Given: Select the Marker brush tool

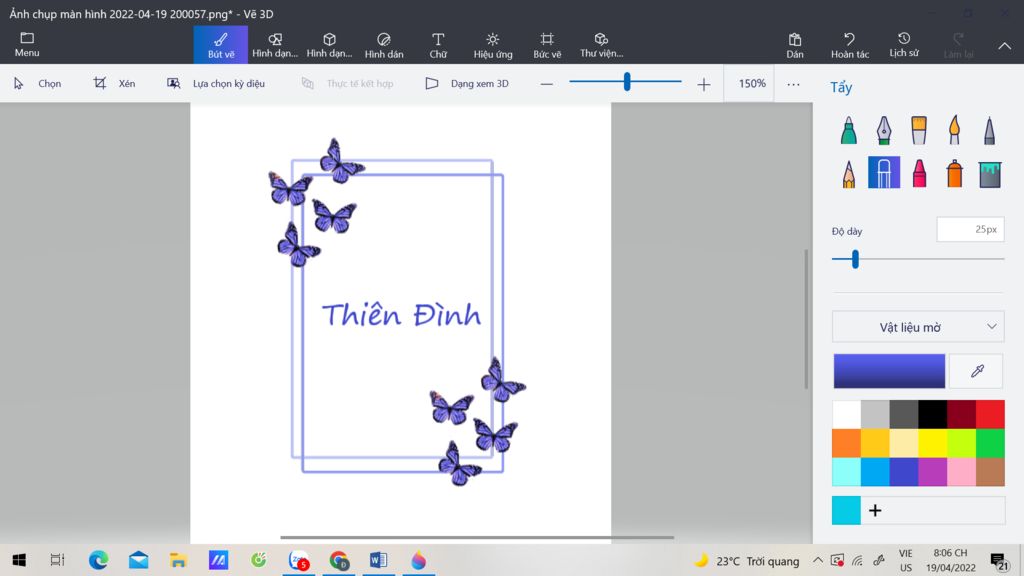Looking at the screenshot, I should [x=848, y=130].
